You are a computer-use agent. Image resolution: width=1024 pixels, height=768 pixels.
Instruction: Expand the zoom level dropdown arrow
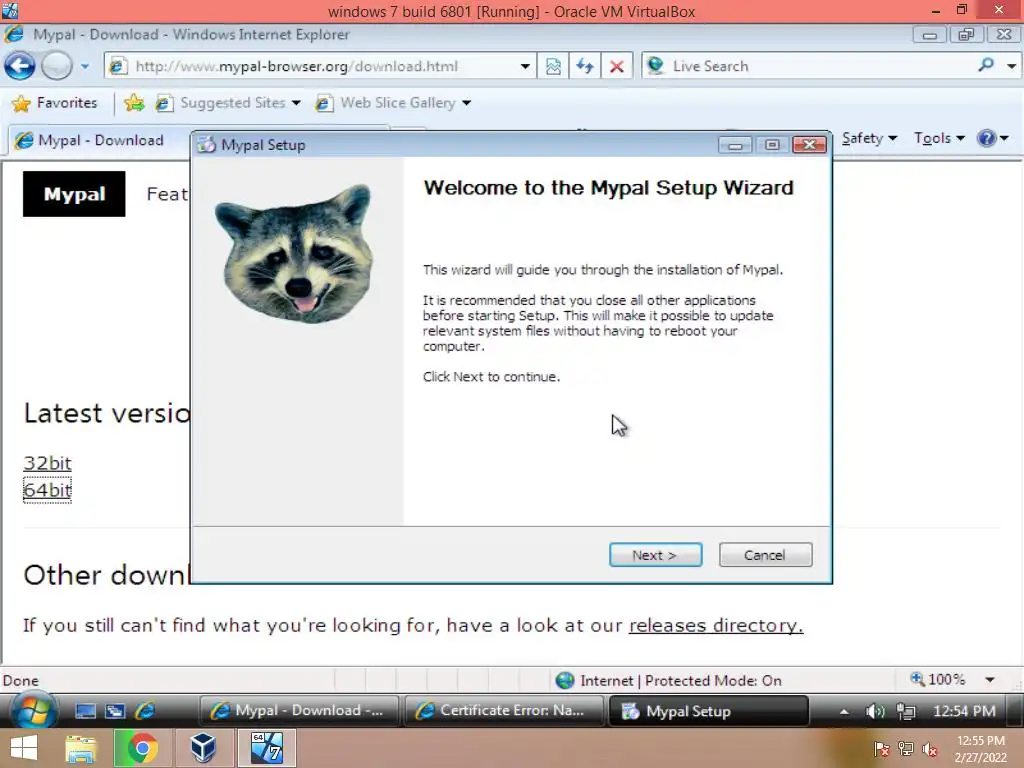[990, 680]
